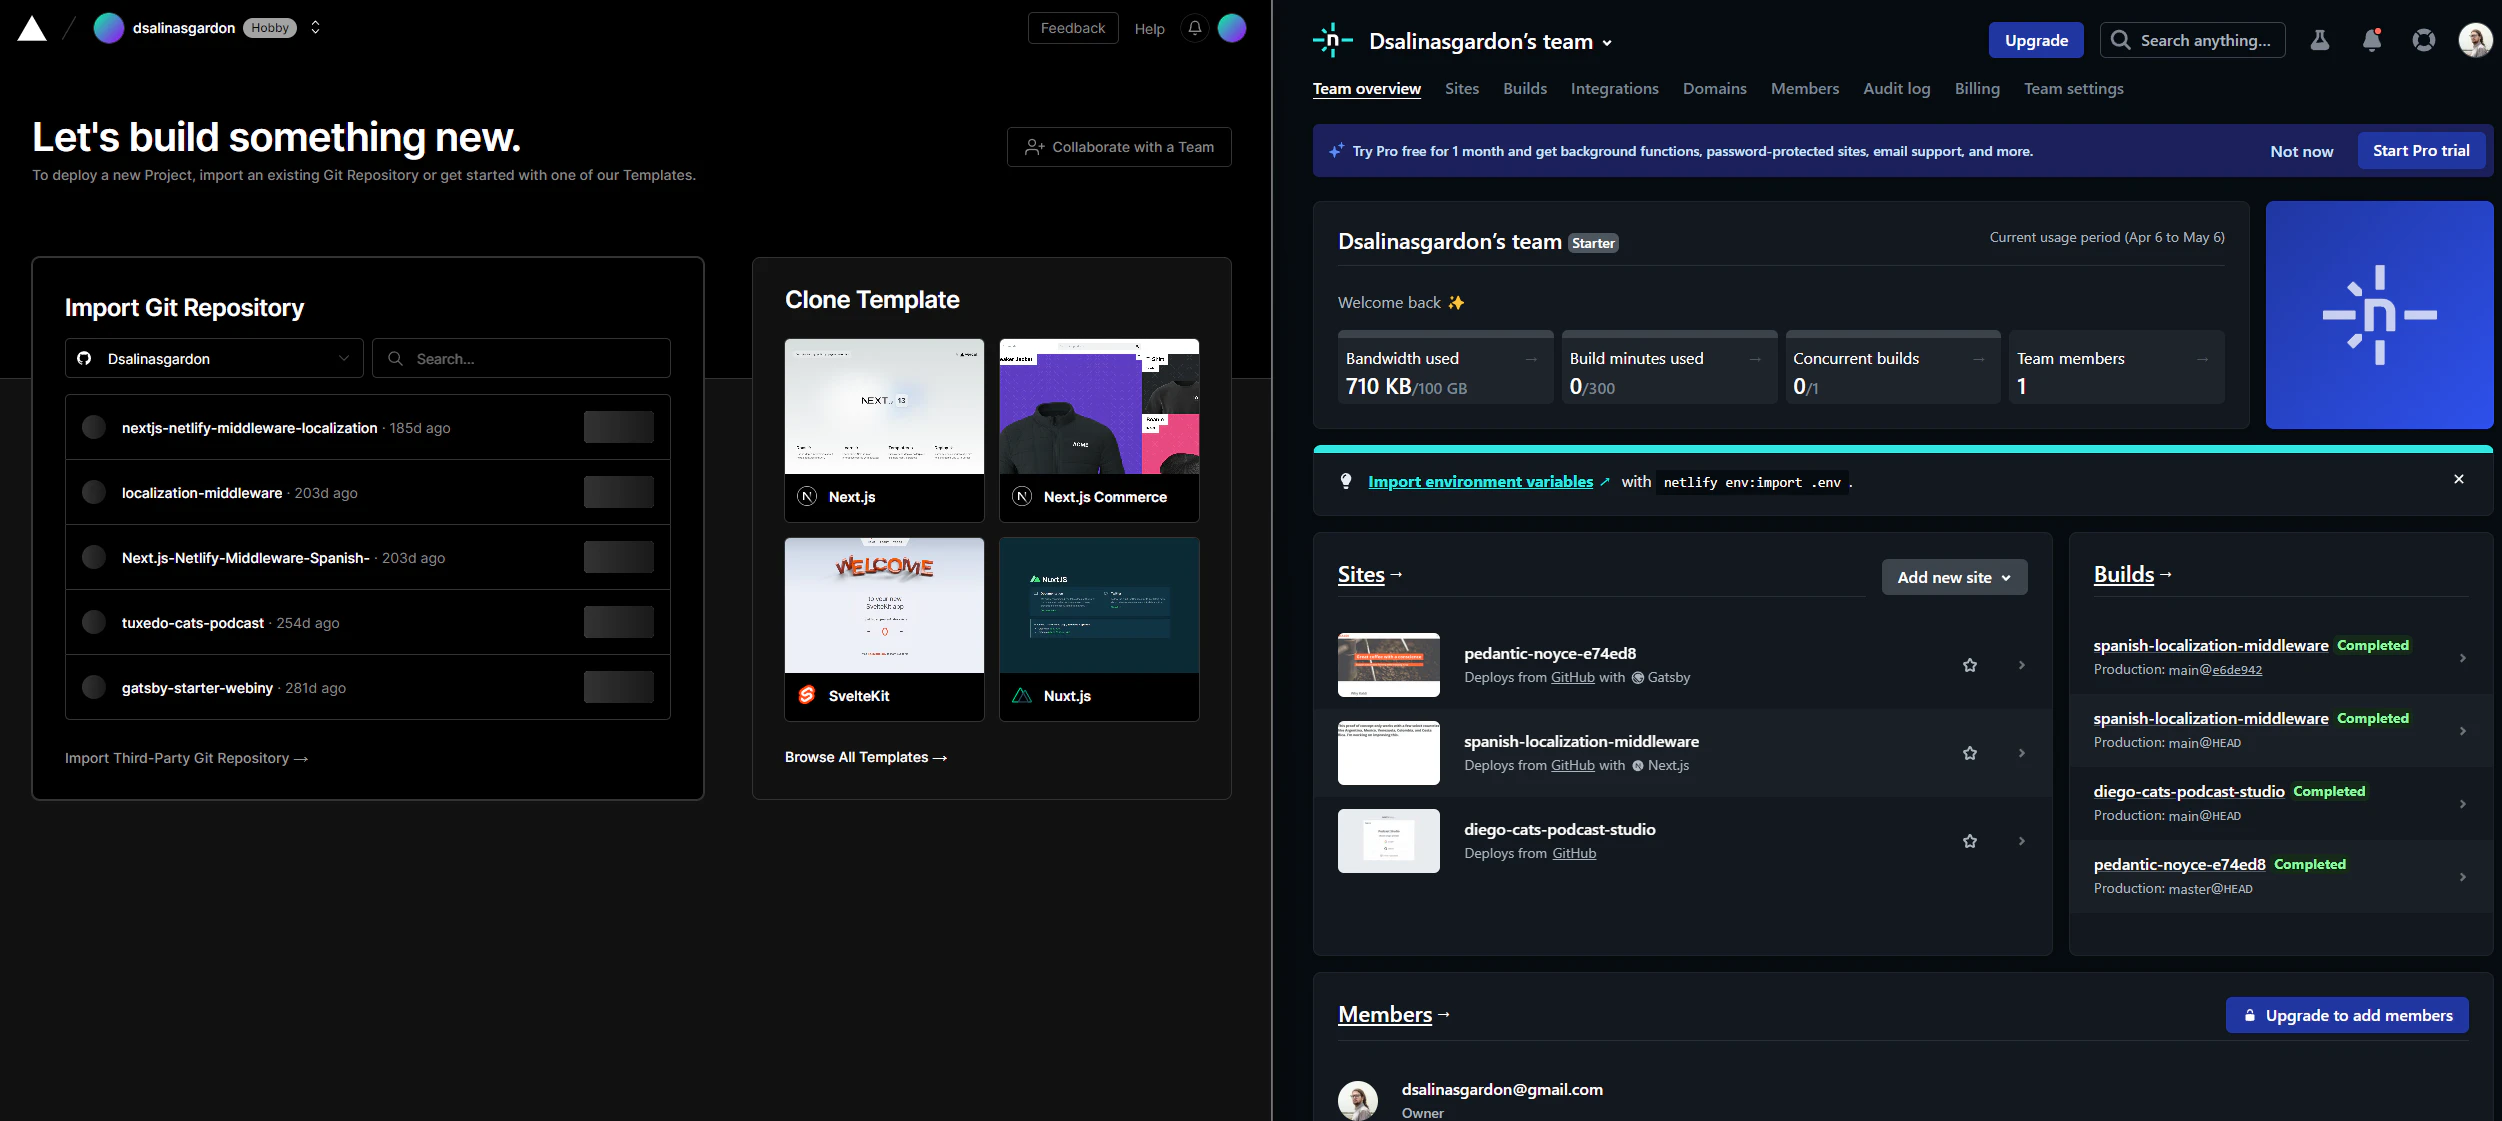Open Build minutes used card

(x=1669, y=368)
